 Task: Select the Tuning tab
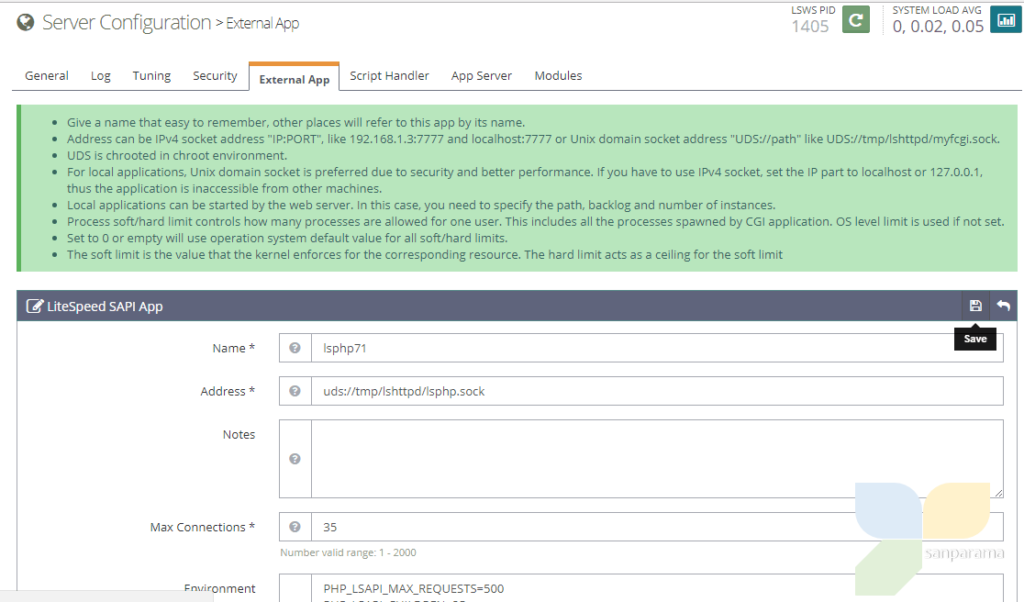click(x=152, y=76)
